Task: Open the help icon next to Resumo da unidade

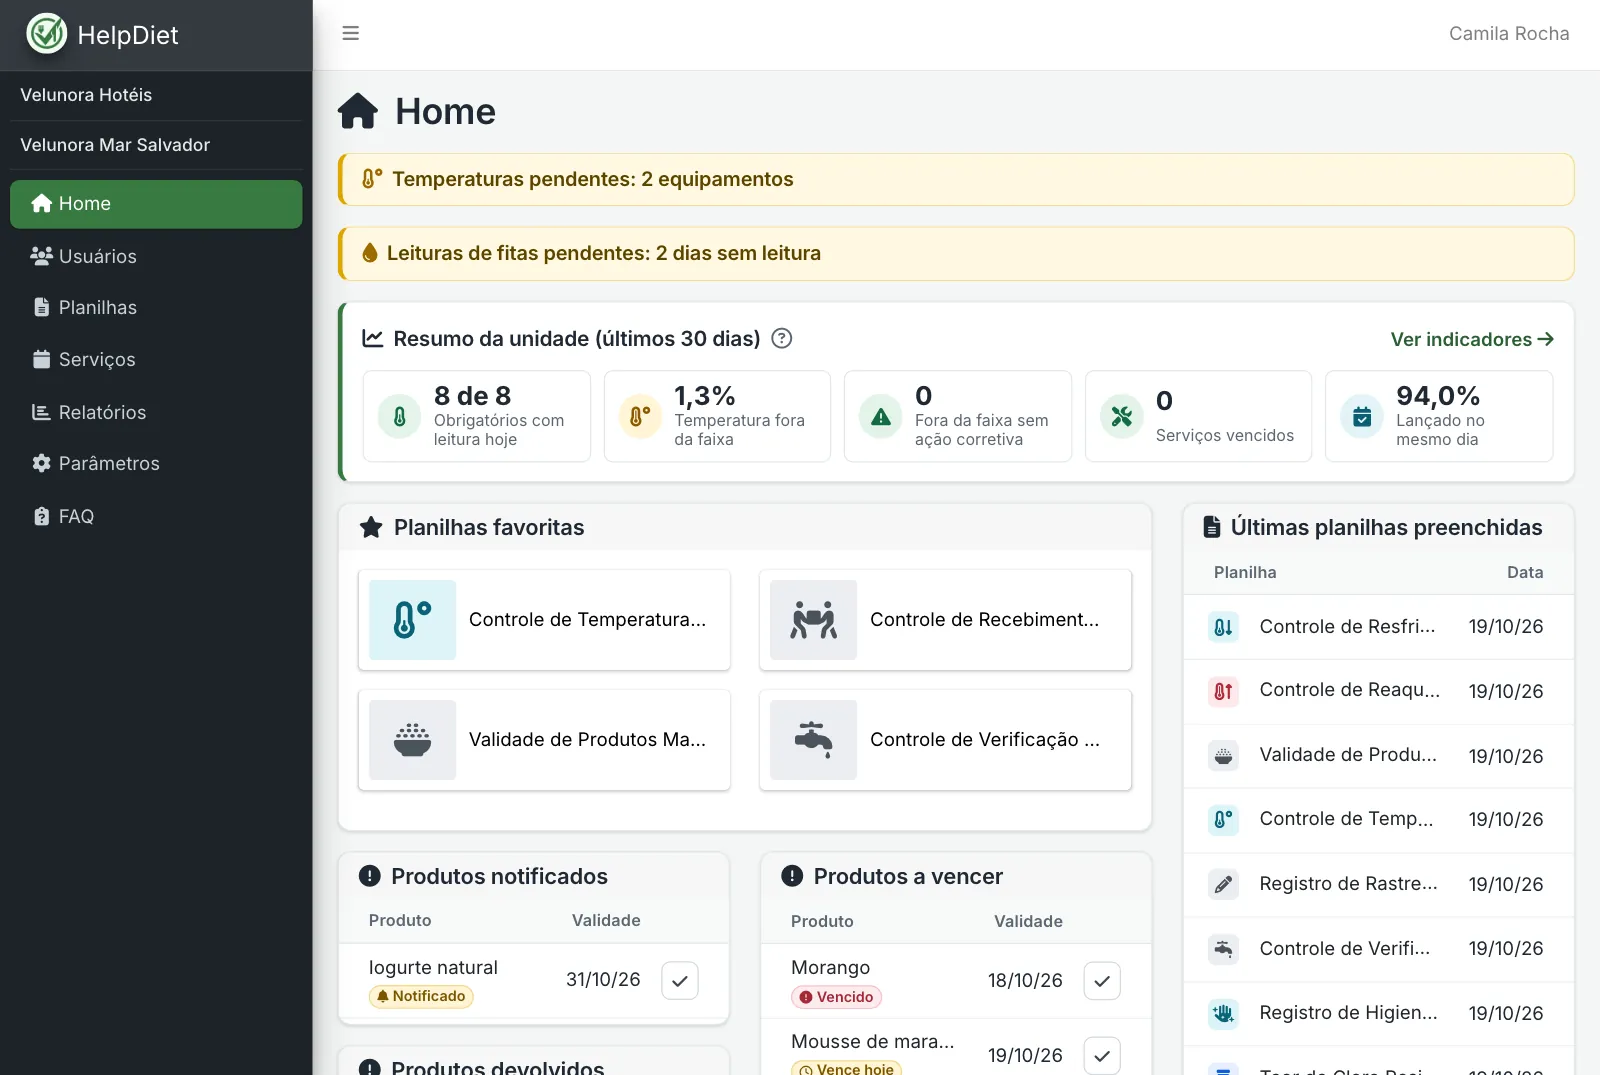Action: click(782, 338)
